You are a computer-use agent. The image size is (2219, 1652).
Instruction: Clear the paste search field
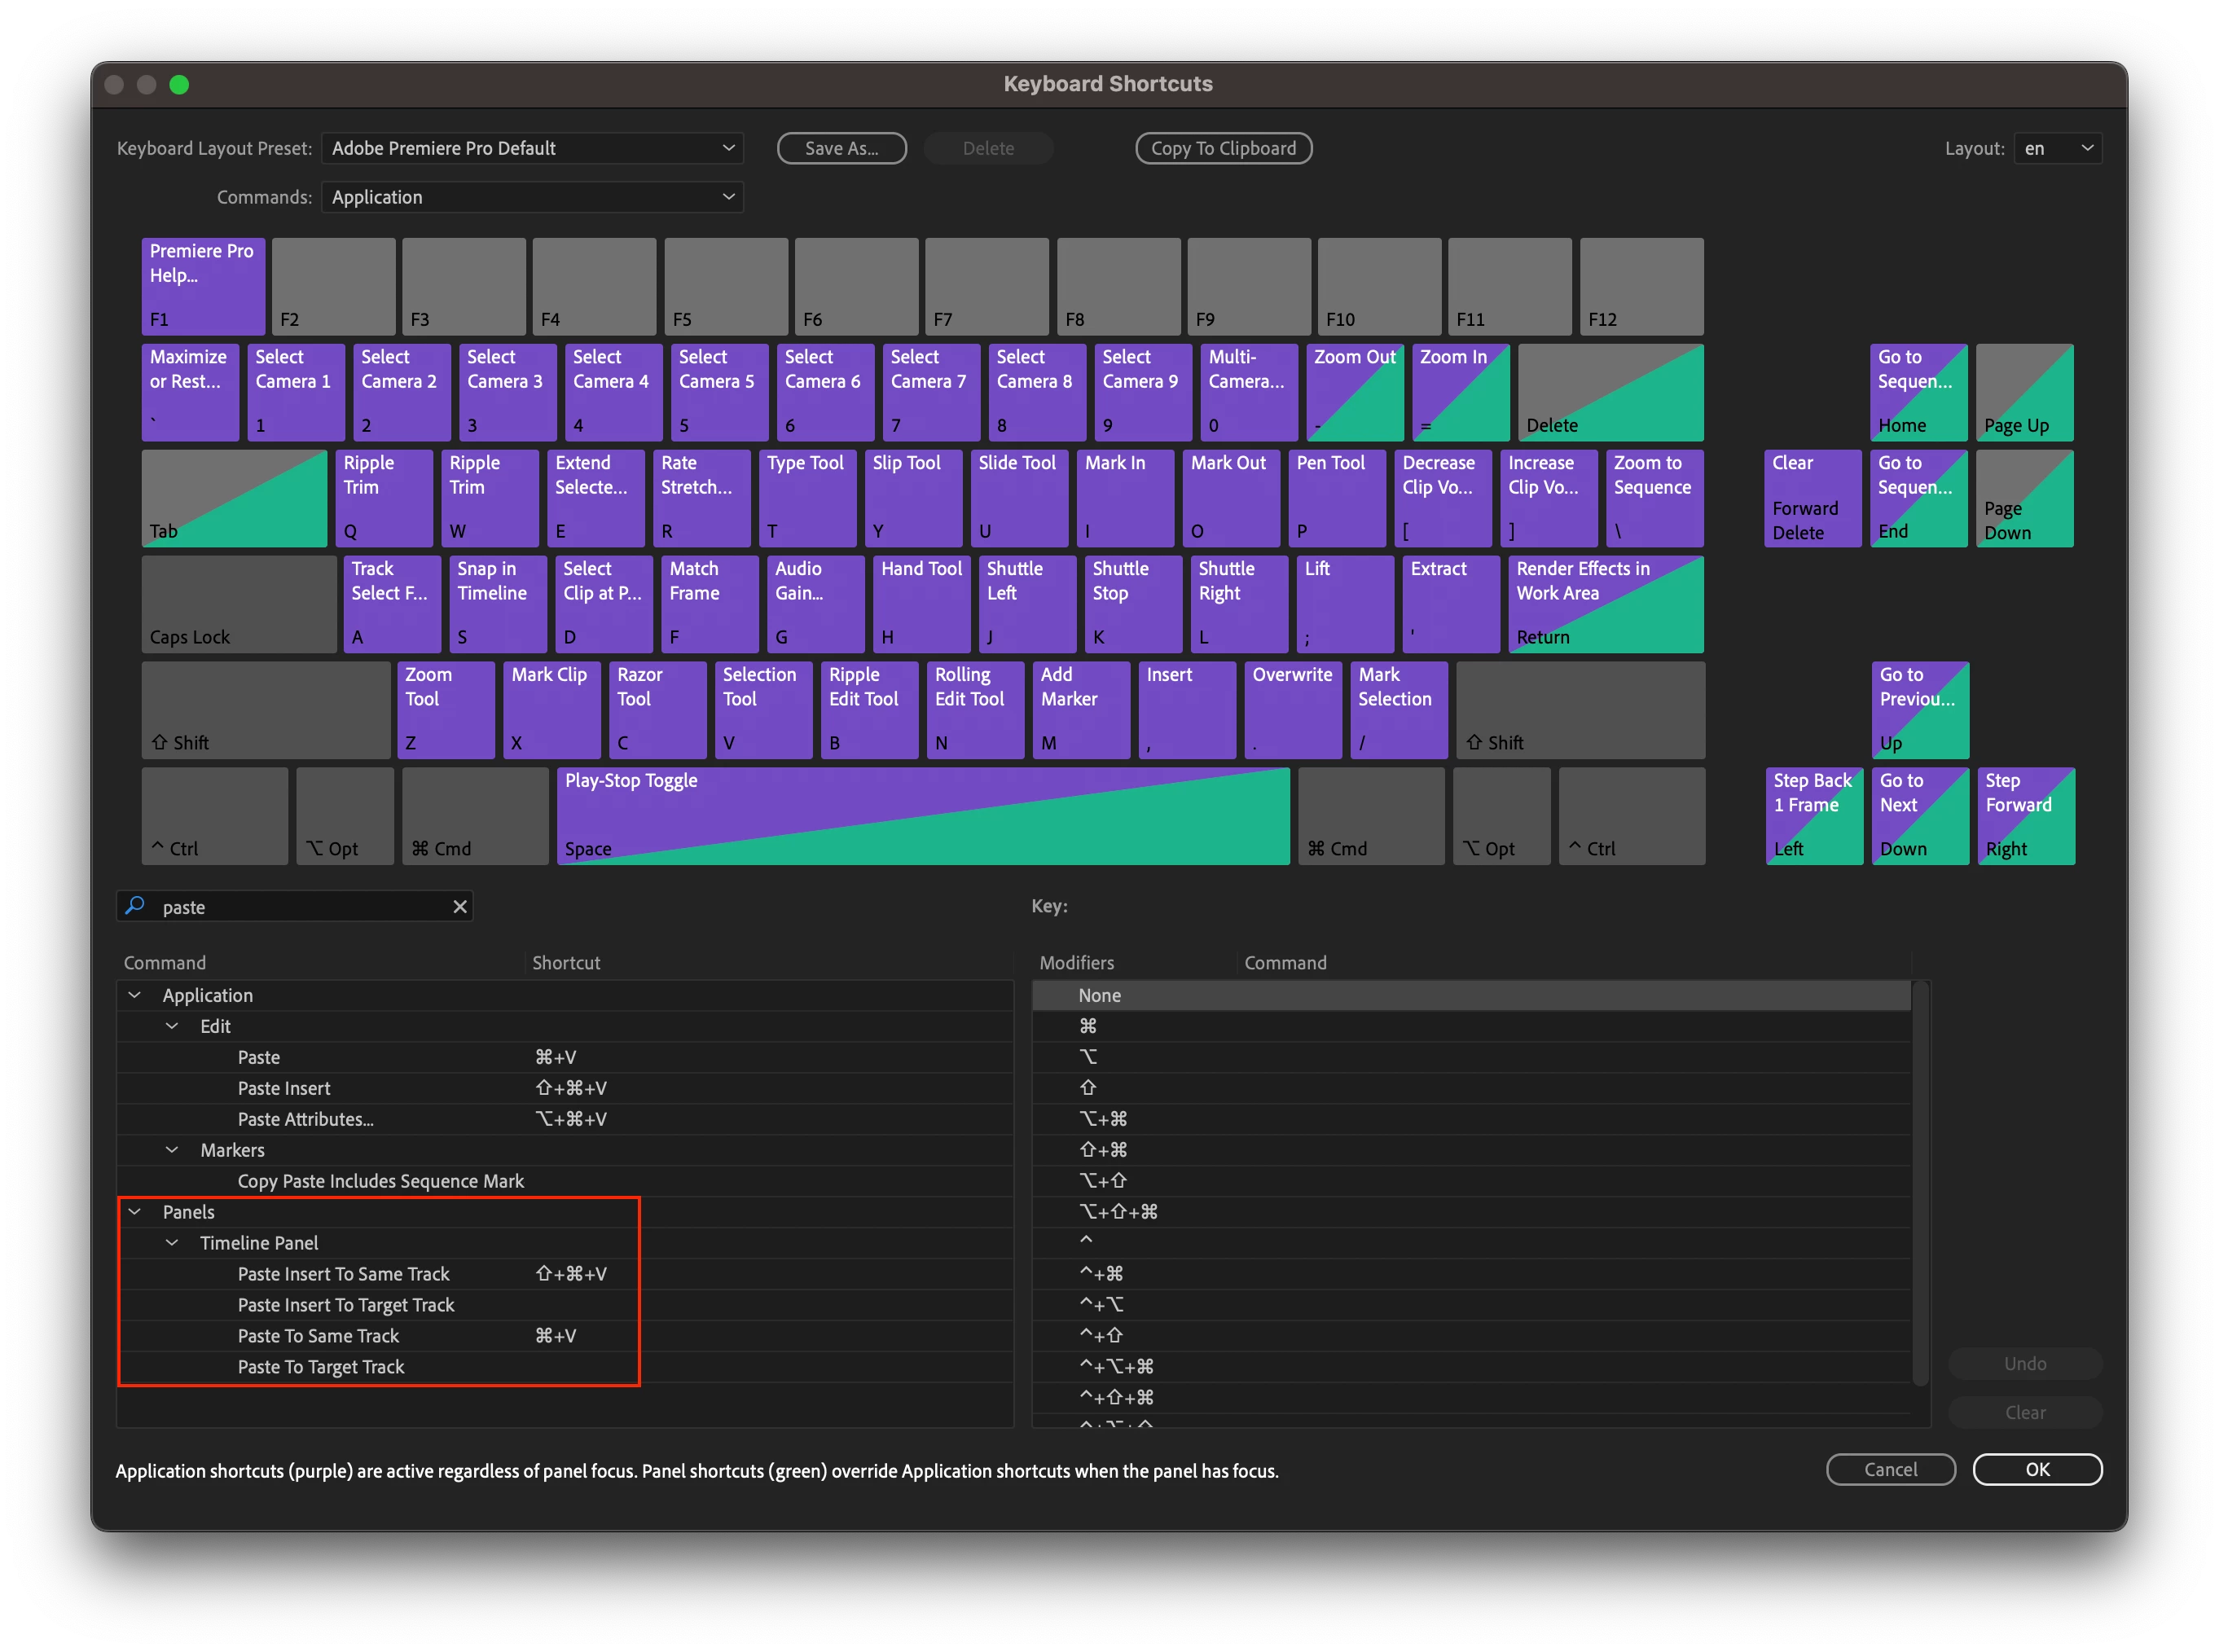point(460,907)
